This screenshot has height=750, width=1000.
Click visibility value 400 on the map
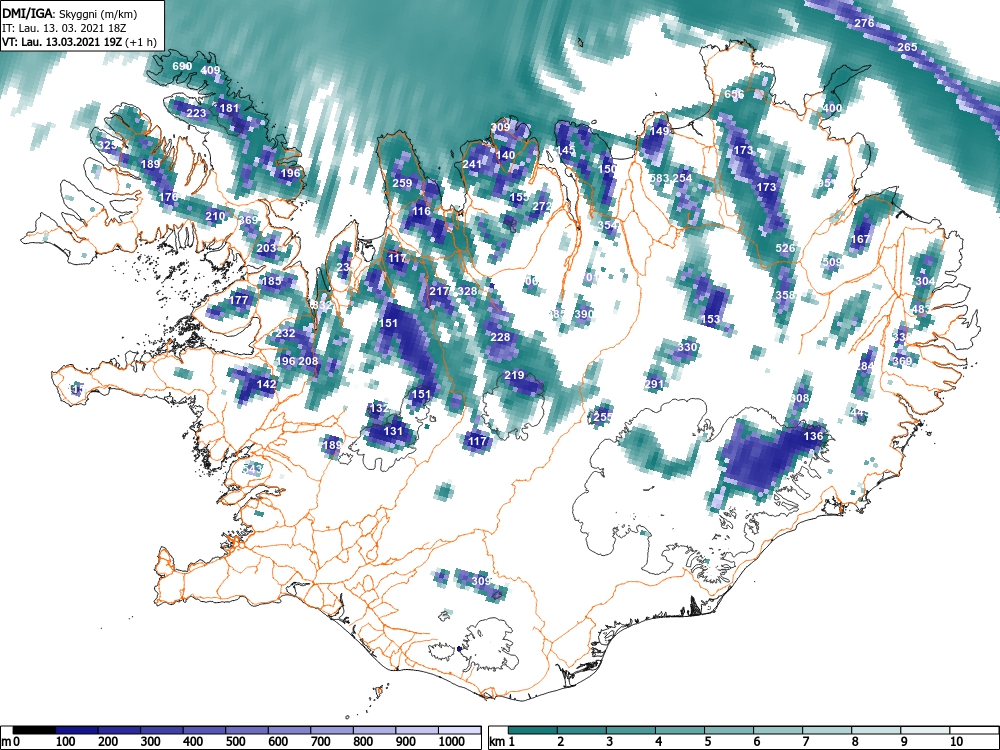click(x=832, y=108)
